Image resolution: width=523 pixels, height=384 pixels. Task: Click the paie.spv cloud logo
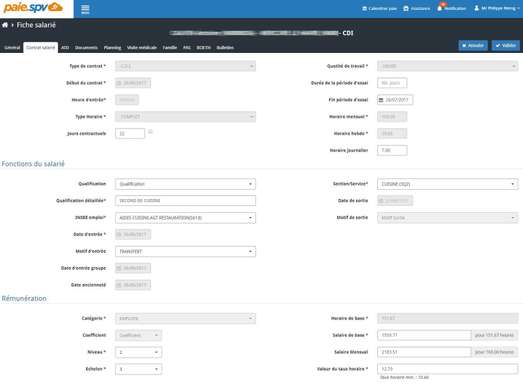click(x=33, y=7)
